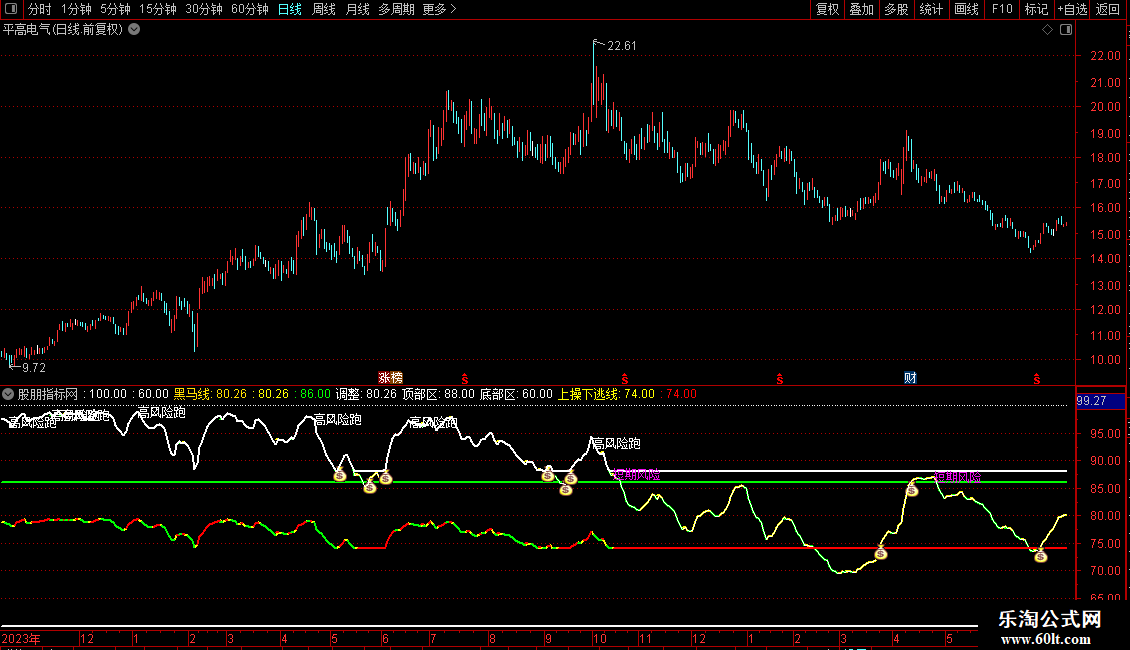
Task: Click the 9.72 low price label
Action: coord(34,368)
